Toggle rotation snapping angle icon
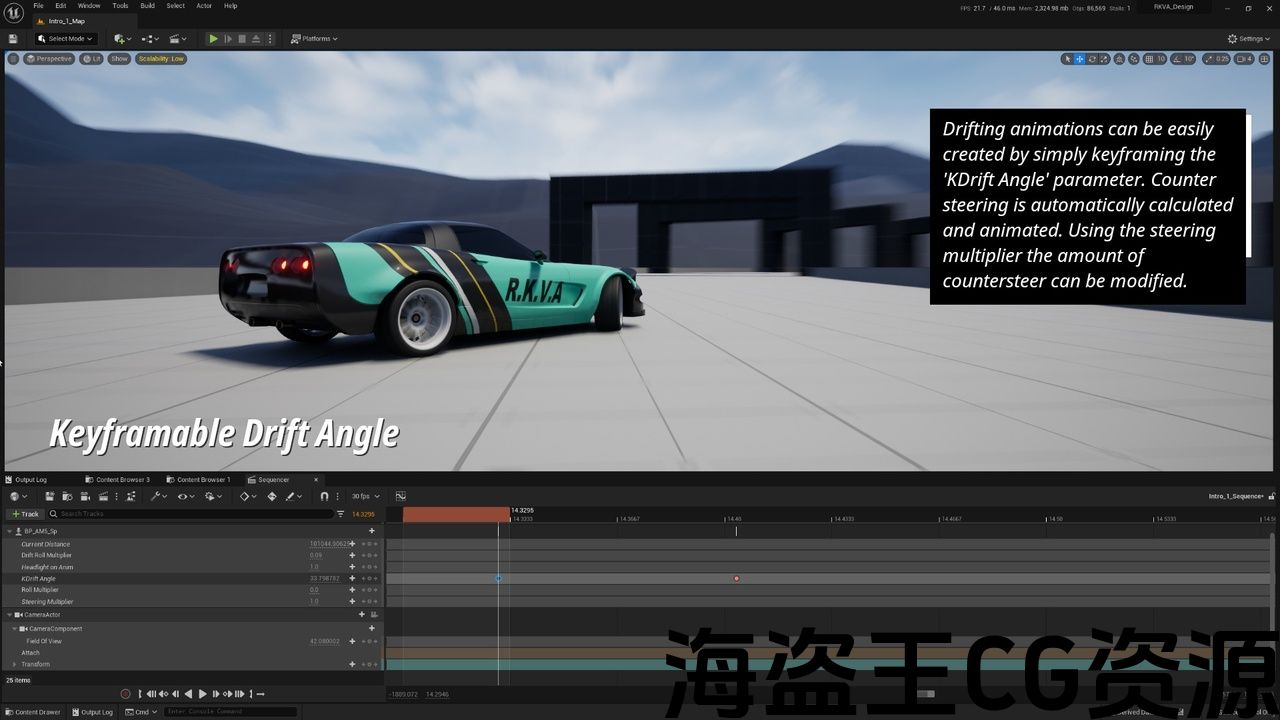 (x=1176, y=59)
